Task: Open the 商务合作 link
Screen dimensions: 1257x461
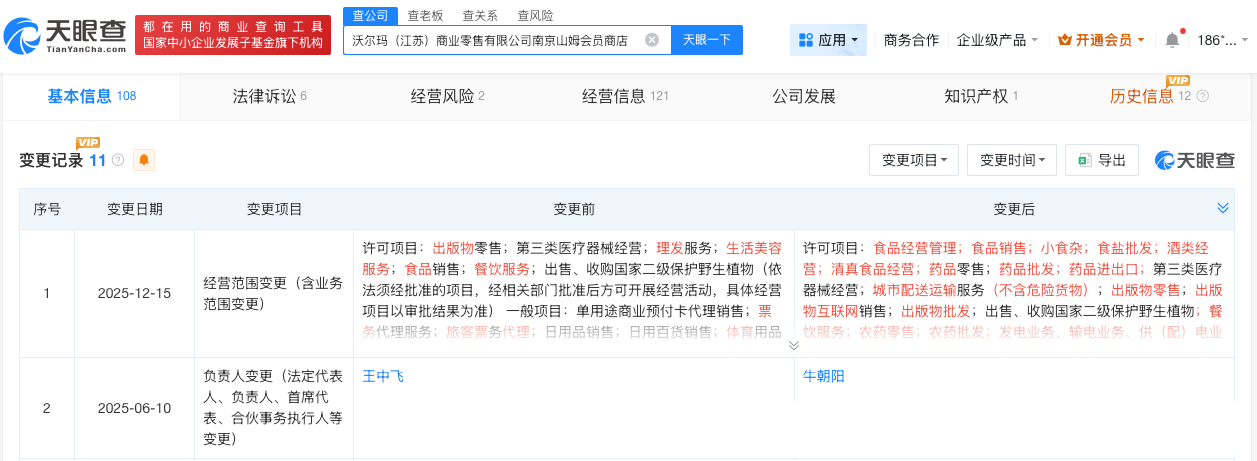Action: tap(911, 40)
